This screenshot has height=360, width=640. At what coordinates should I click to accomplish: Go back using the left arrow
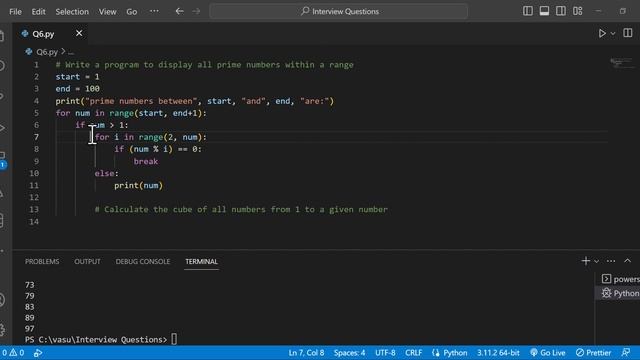[179, 11]
